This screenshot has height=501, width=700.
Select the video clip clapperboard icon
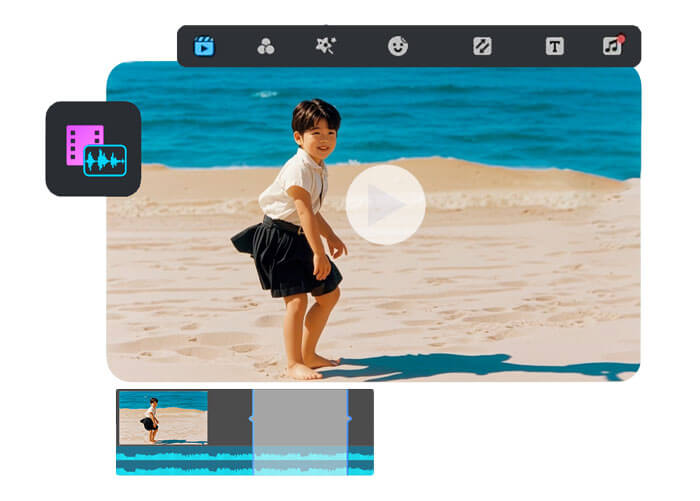tap(204, 46)
